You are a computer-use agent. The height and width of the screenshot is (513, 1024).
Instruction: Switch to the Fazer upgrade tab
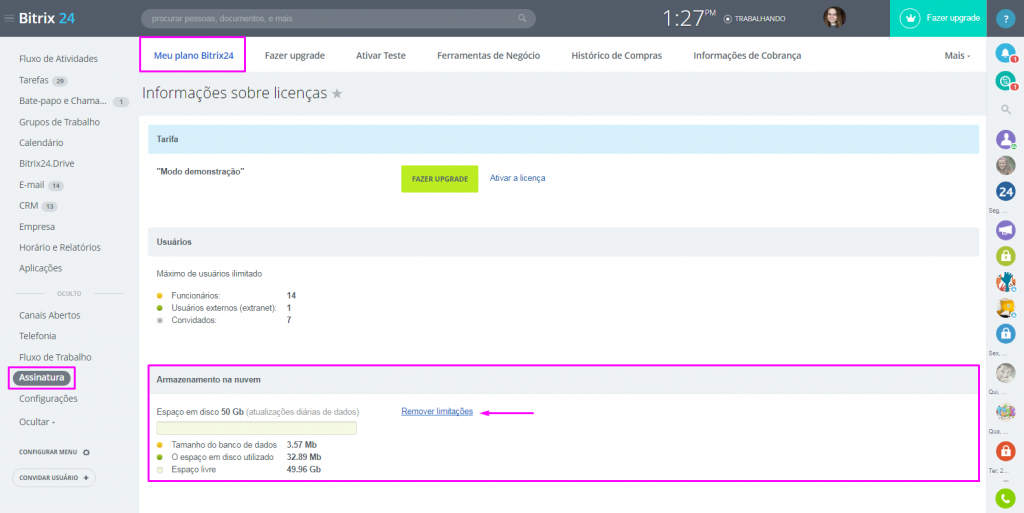[295, 55]
